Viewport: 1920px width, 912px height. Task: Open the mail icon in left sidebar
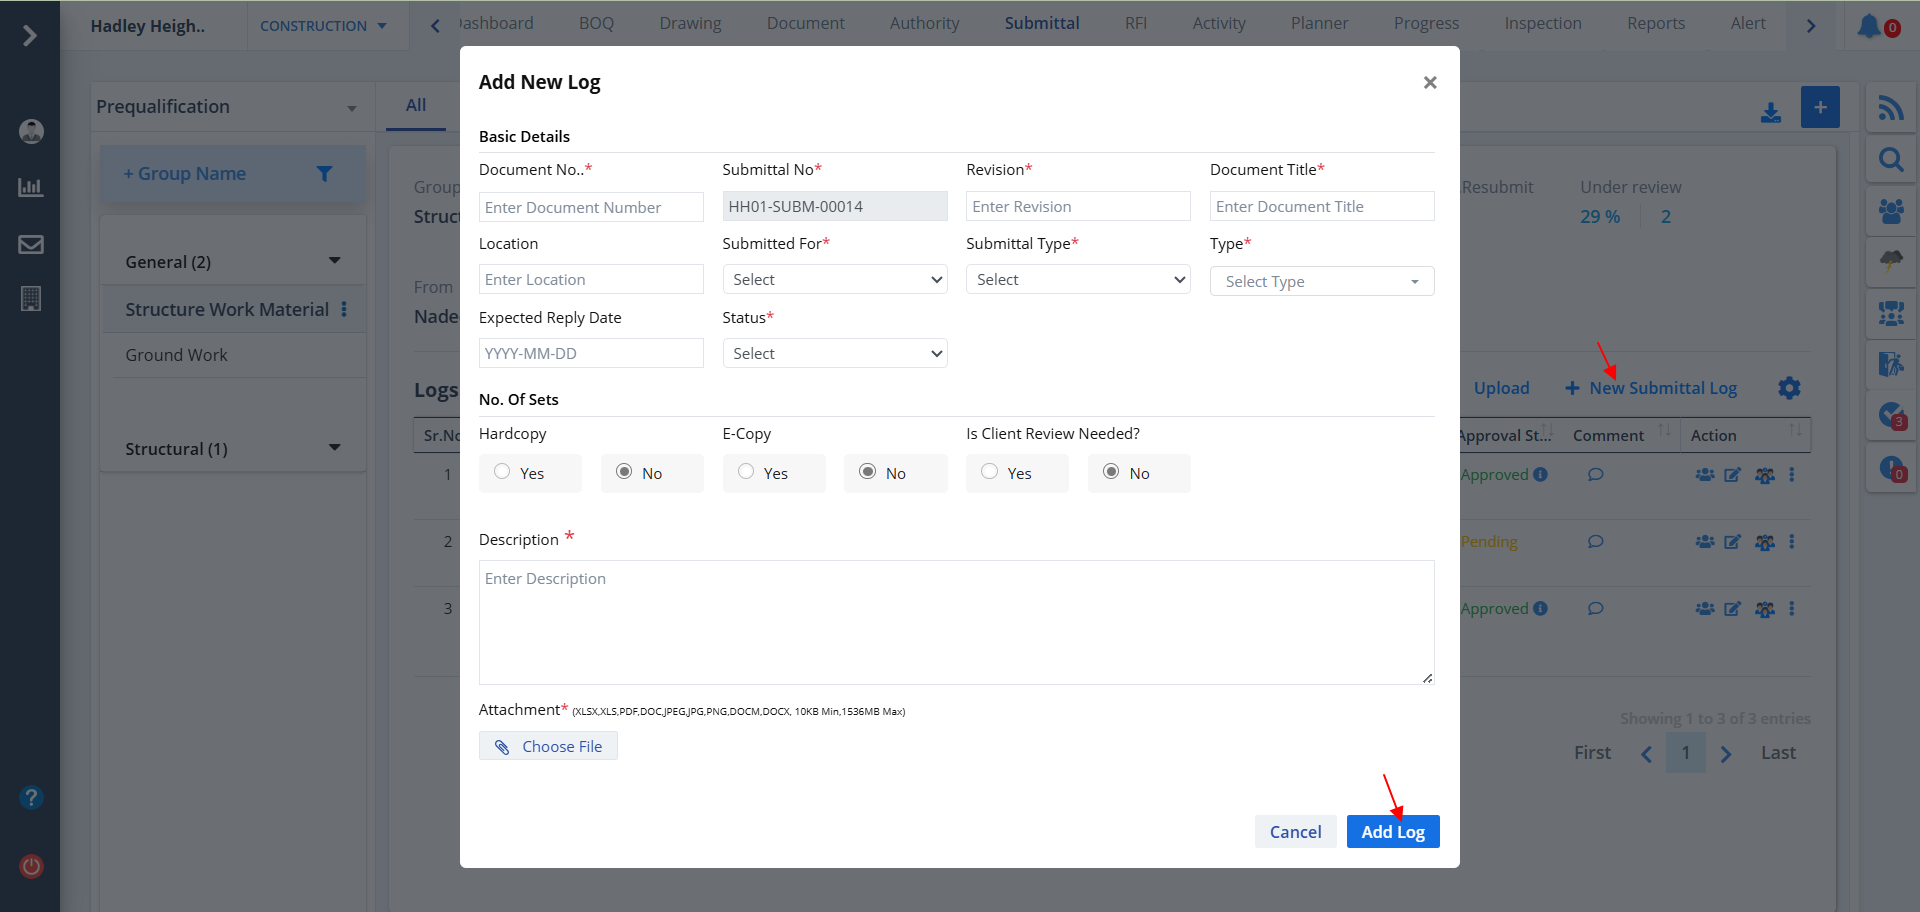pos(31,244)
